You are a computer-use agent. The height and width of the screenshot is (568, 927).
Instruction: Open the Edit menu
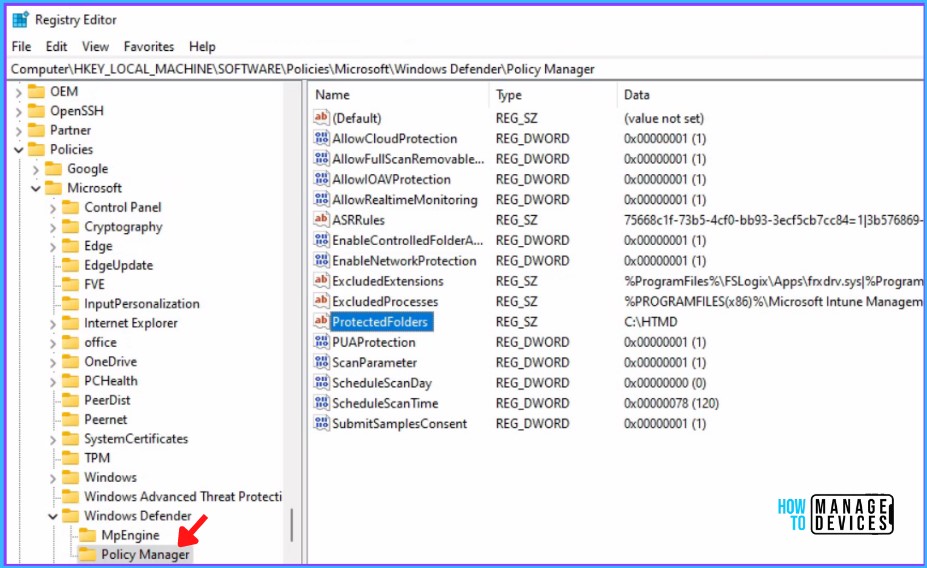click(x=56, y=47)
